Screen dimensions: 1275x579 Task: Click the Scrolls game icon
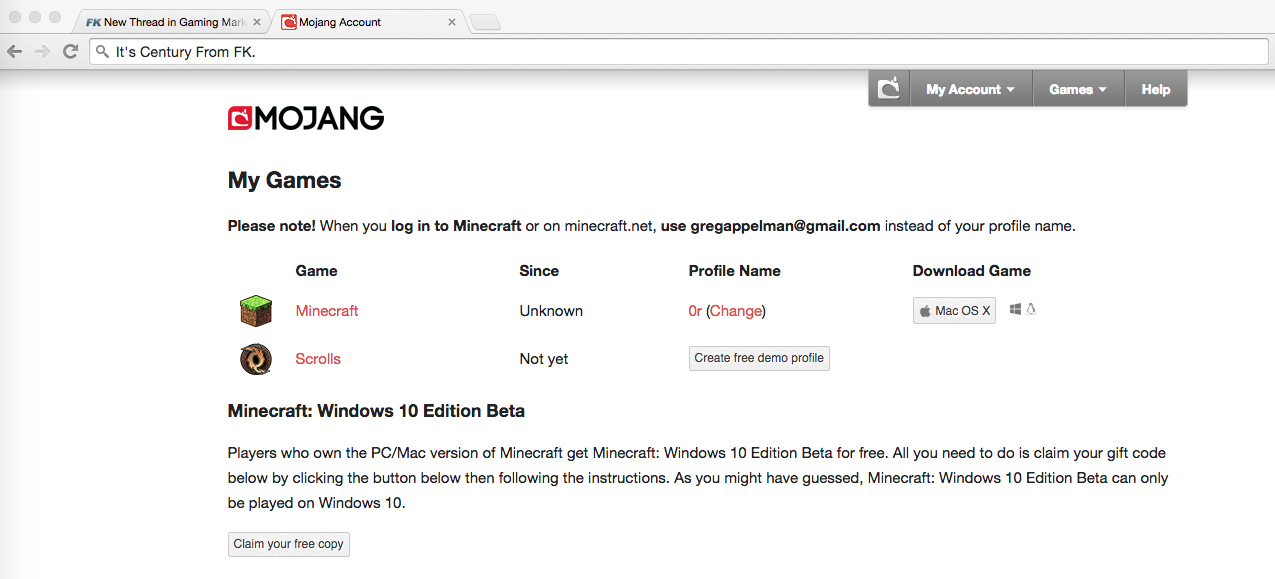[256, 359]
